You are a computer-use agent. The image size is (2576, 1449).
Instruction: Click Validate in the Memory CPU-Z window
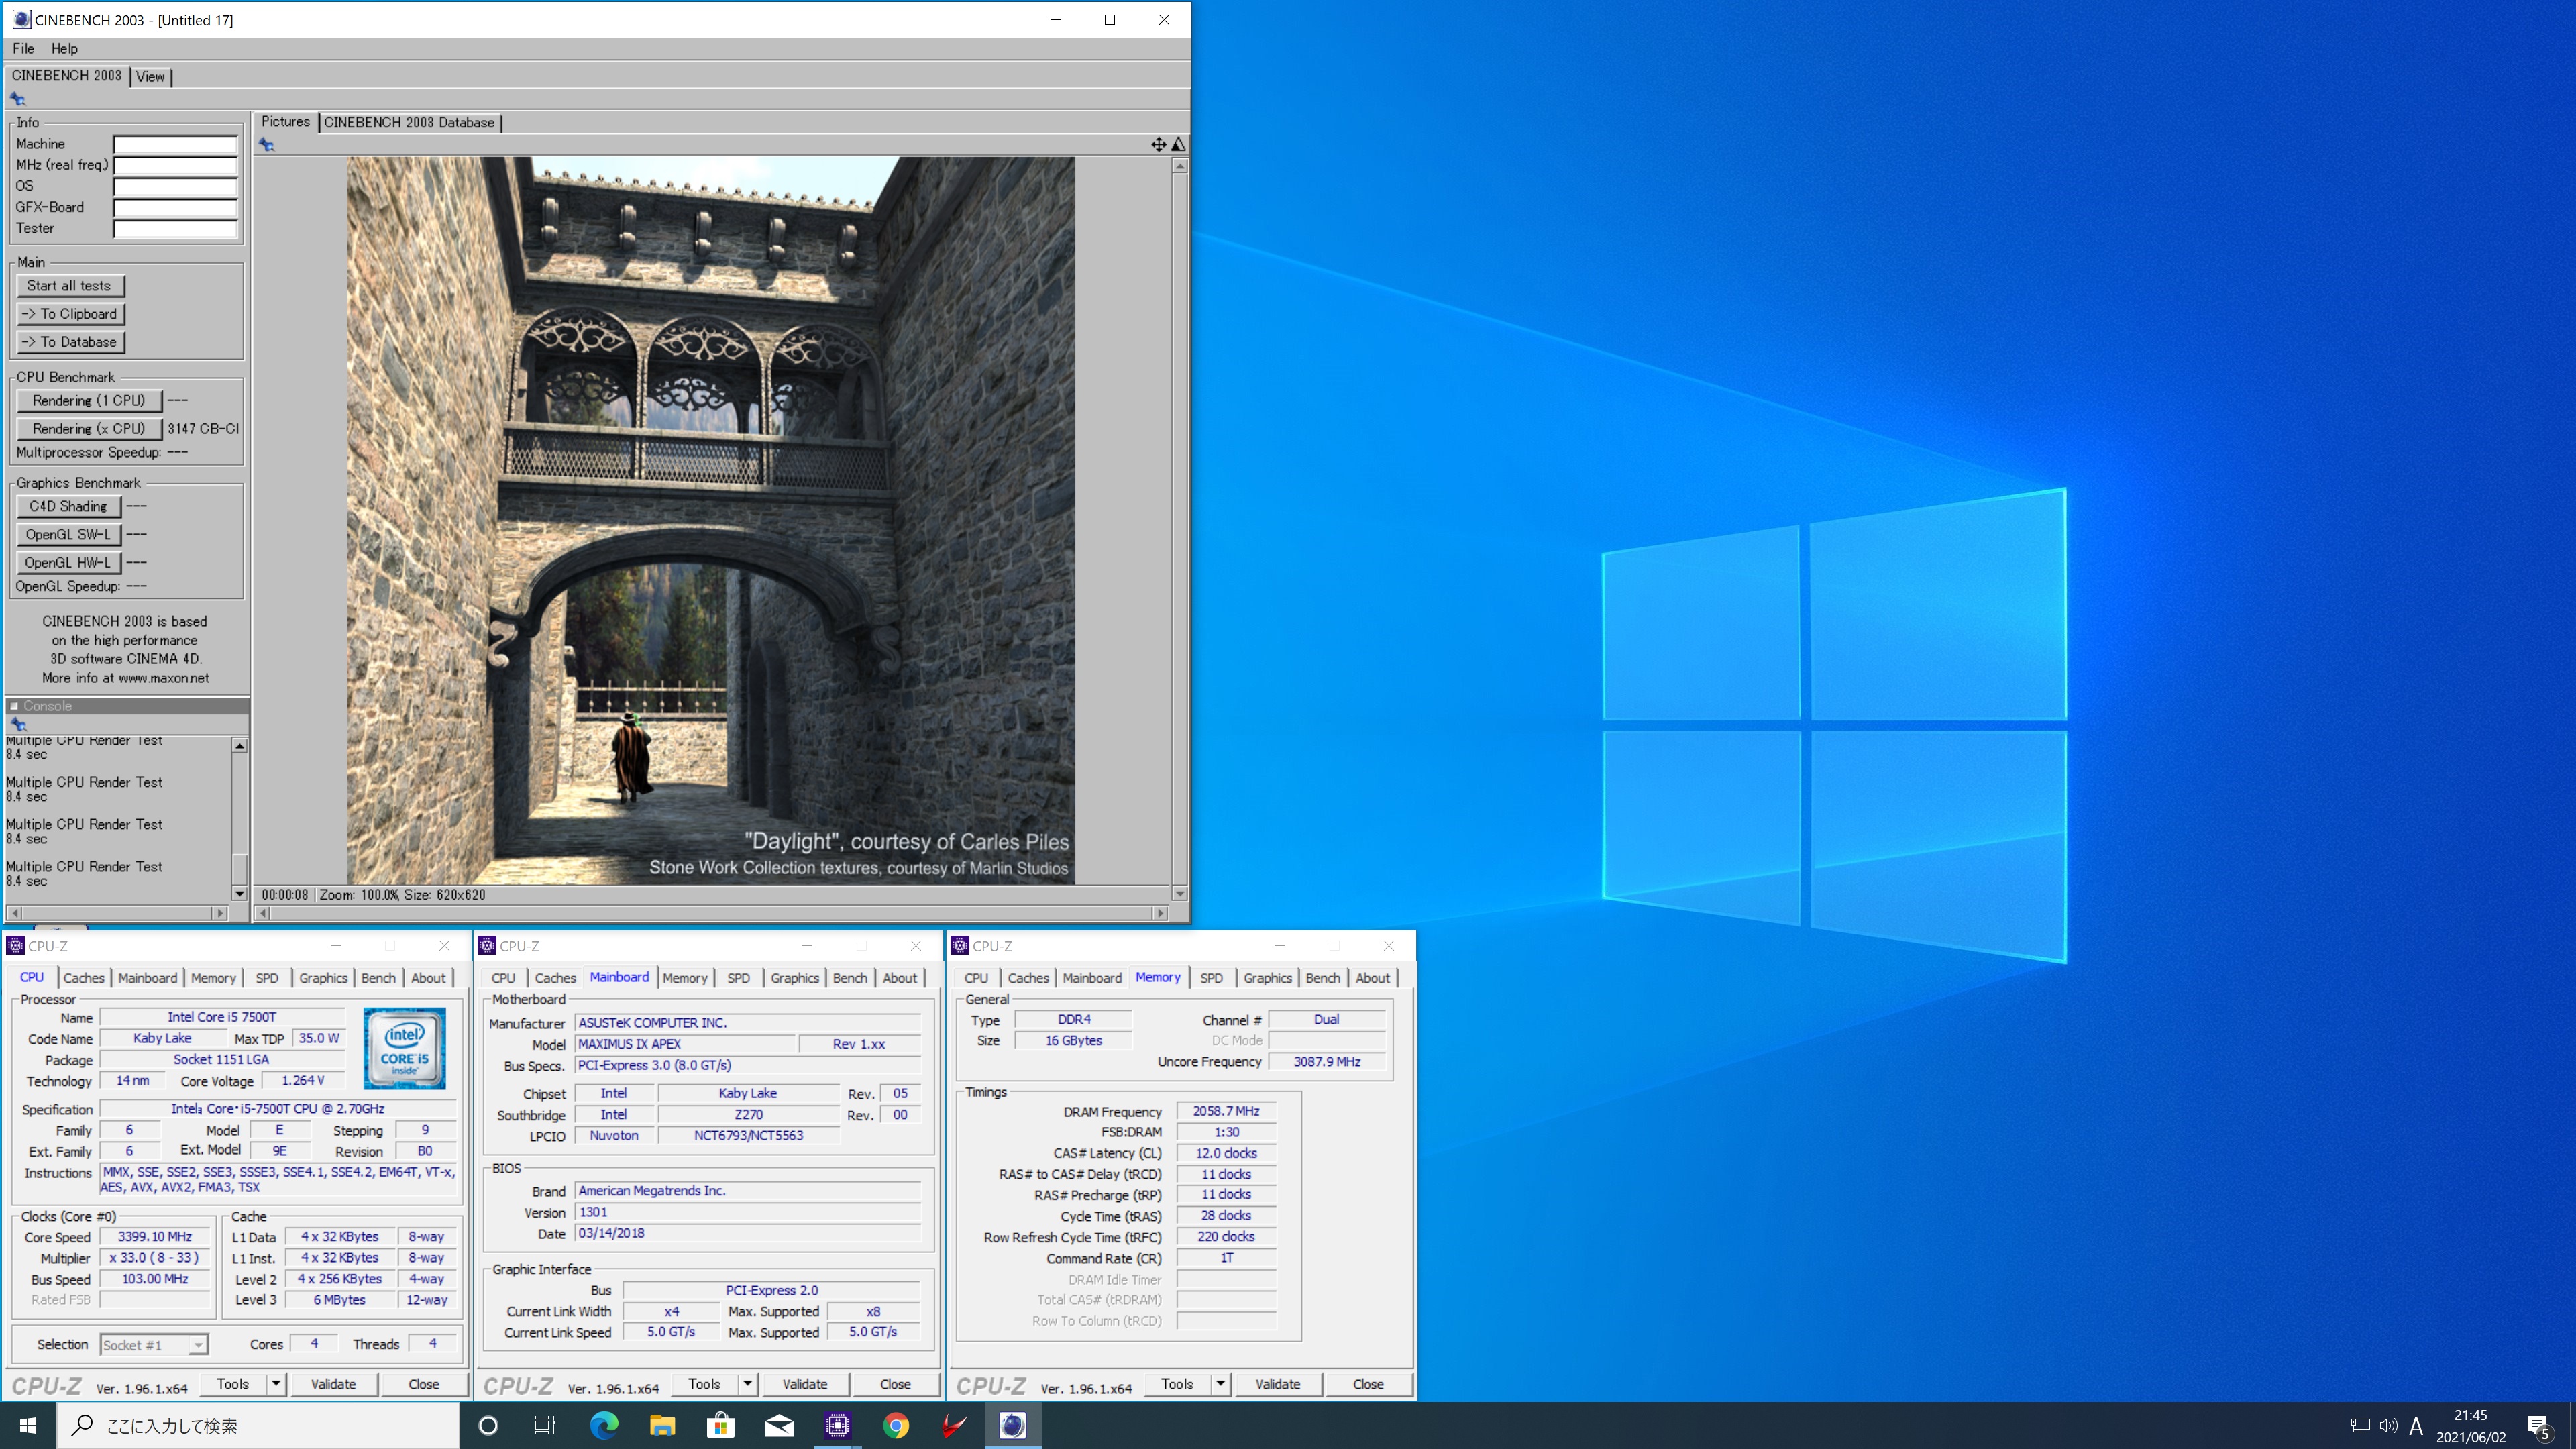click(1277, 1384)
